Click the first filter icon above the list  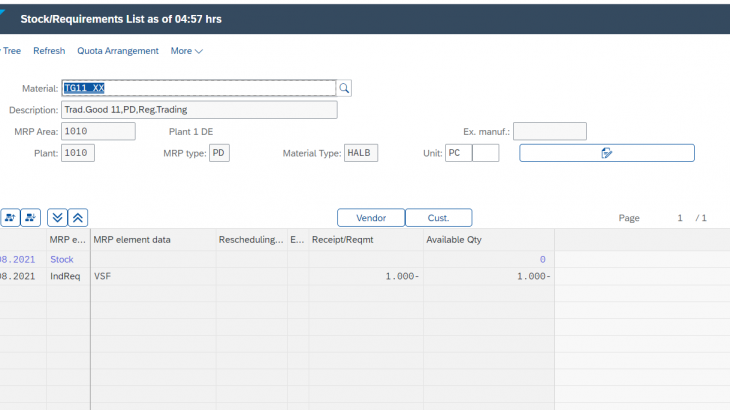pos(10,218)
